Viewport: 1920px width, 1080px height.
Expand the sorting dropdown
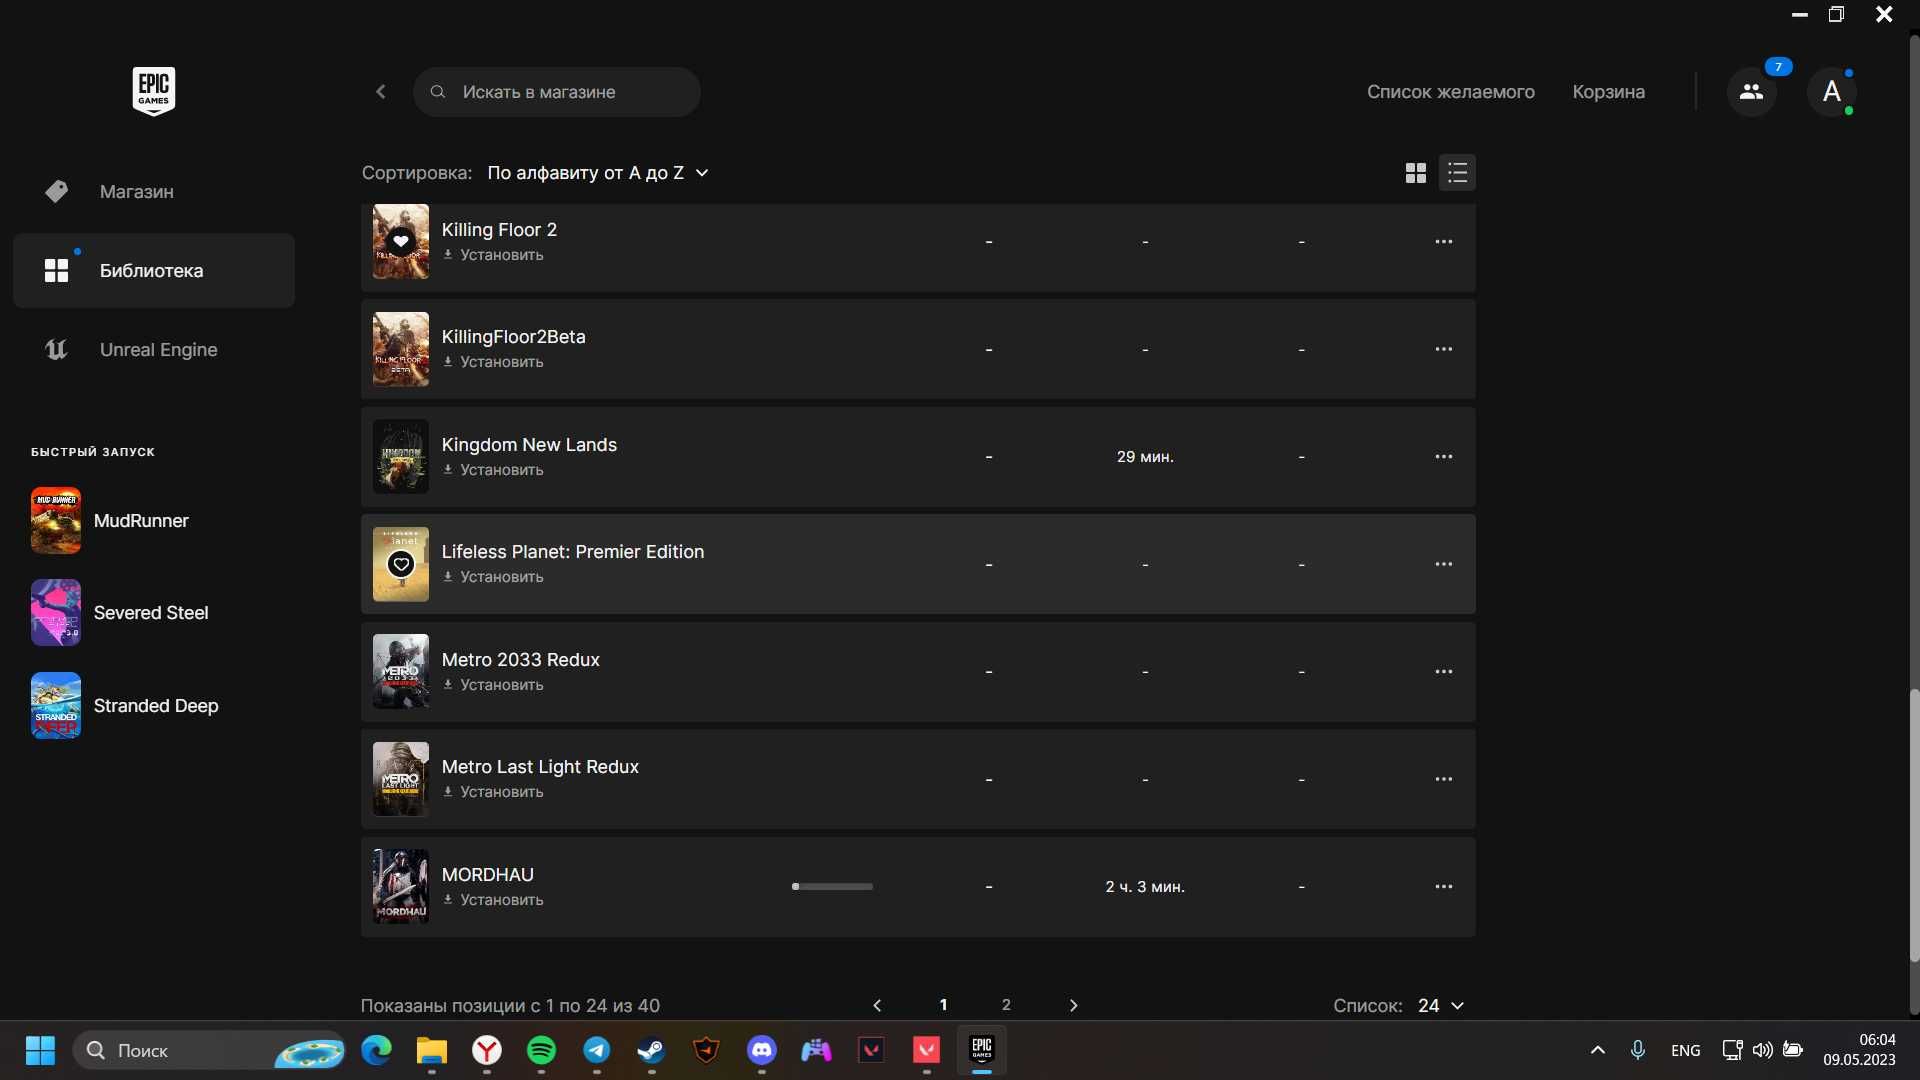(598, 173)
